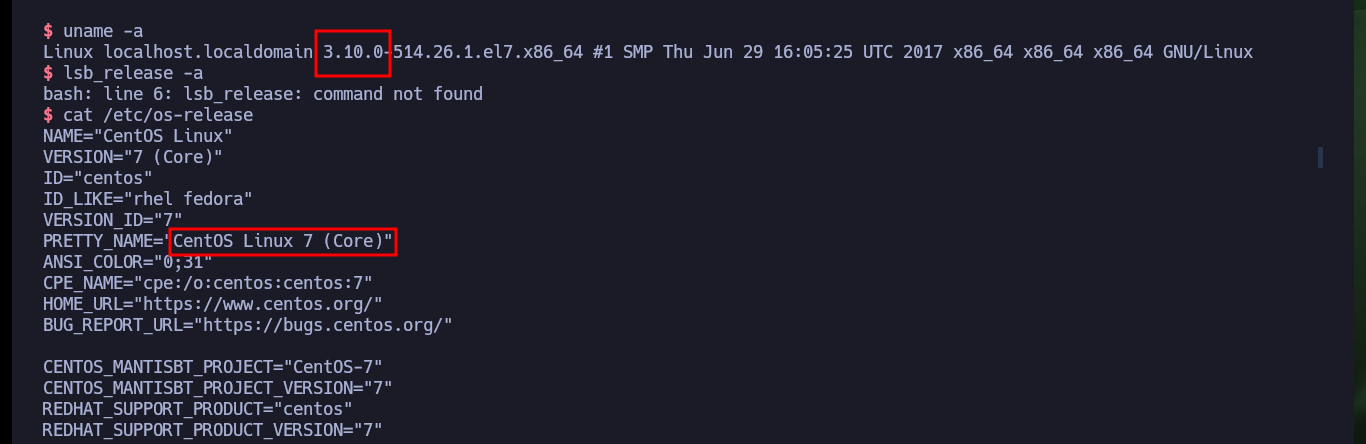Screen dimensions: 1366x444
Task: Click the REDHAT_SUPPORT_PRODUCT_VERSION="7" line
Action: (x=213, y=430)
